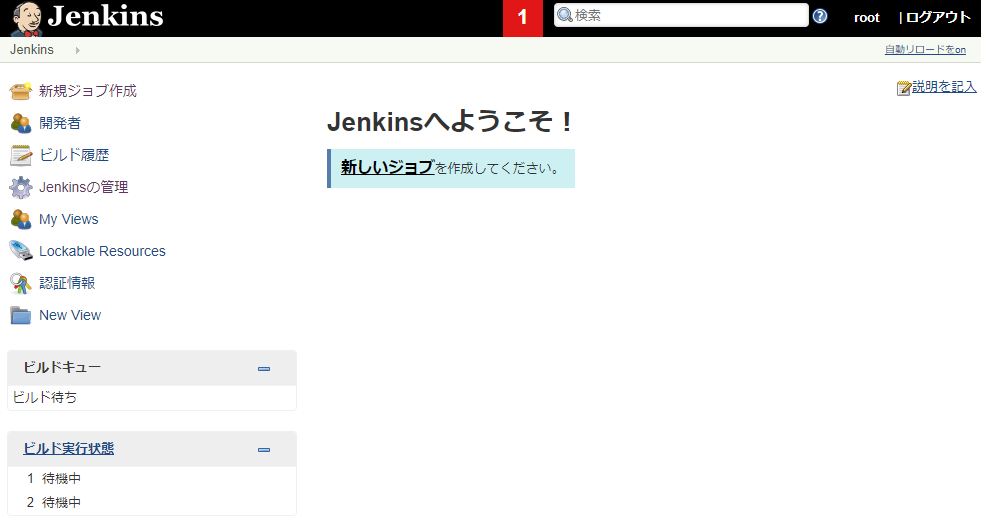Image resolution: width=981 pixels, height=528 pixels.
Task: Open Jenkinsの管理 menu item
Action: pyautogui.click(x=84, y=187)
